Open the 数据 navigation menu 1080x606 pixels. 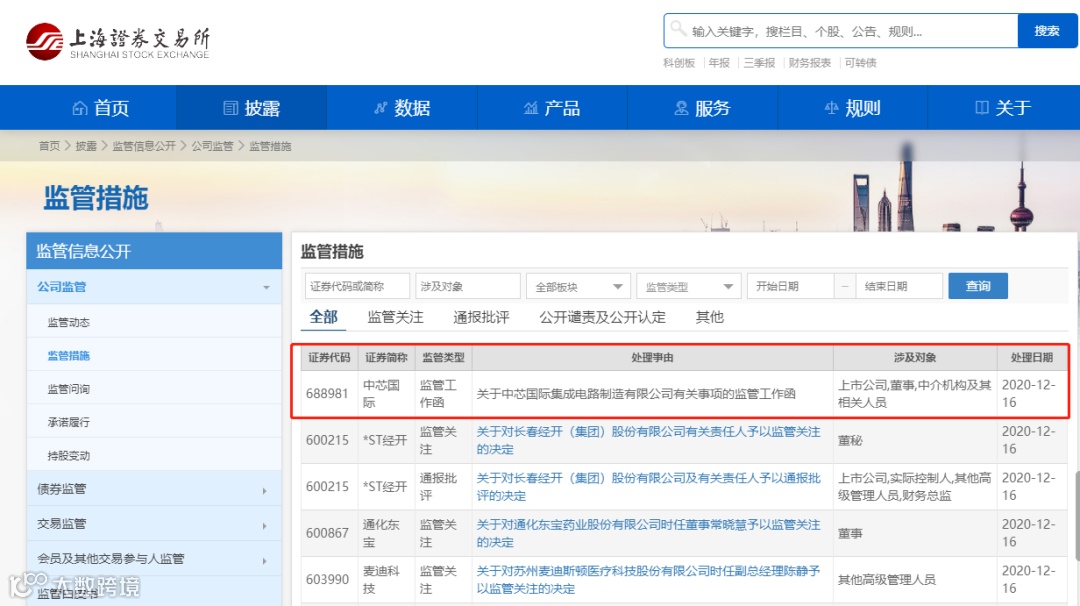tap(402, 108)
